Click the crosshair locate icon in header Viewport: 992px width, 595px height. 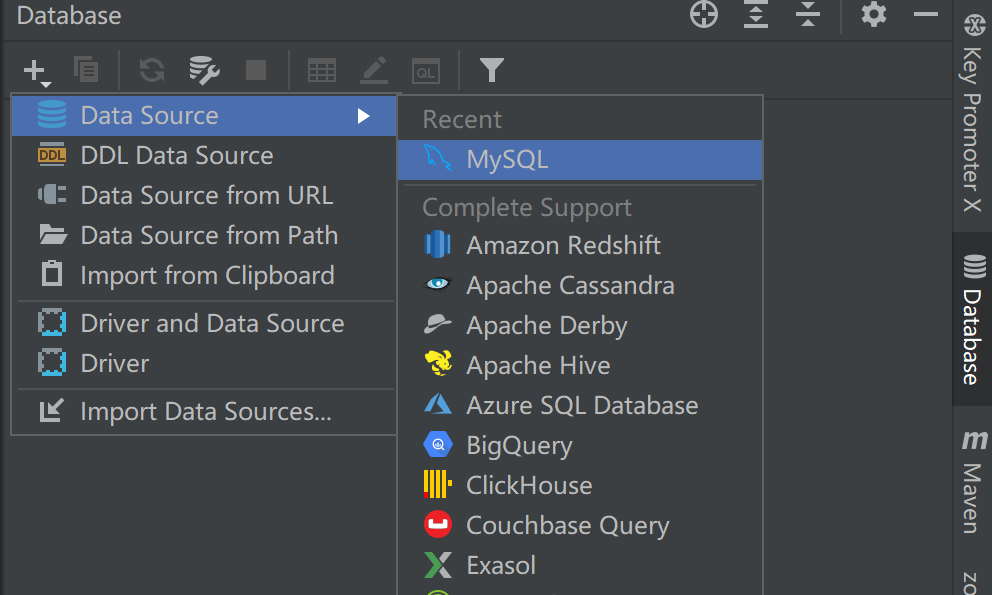[x=705, y=15]
